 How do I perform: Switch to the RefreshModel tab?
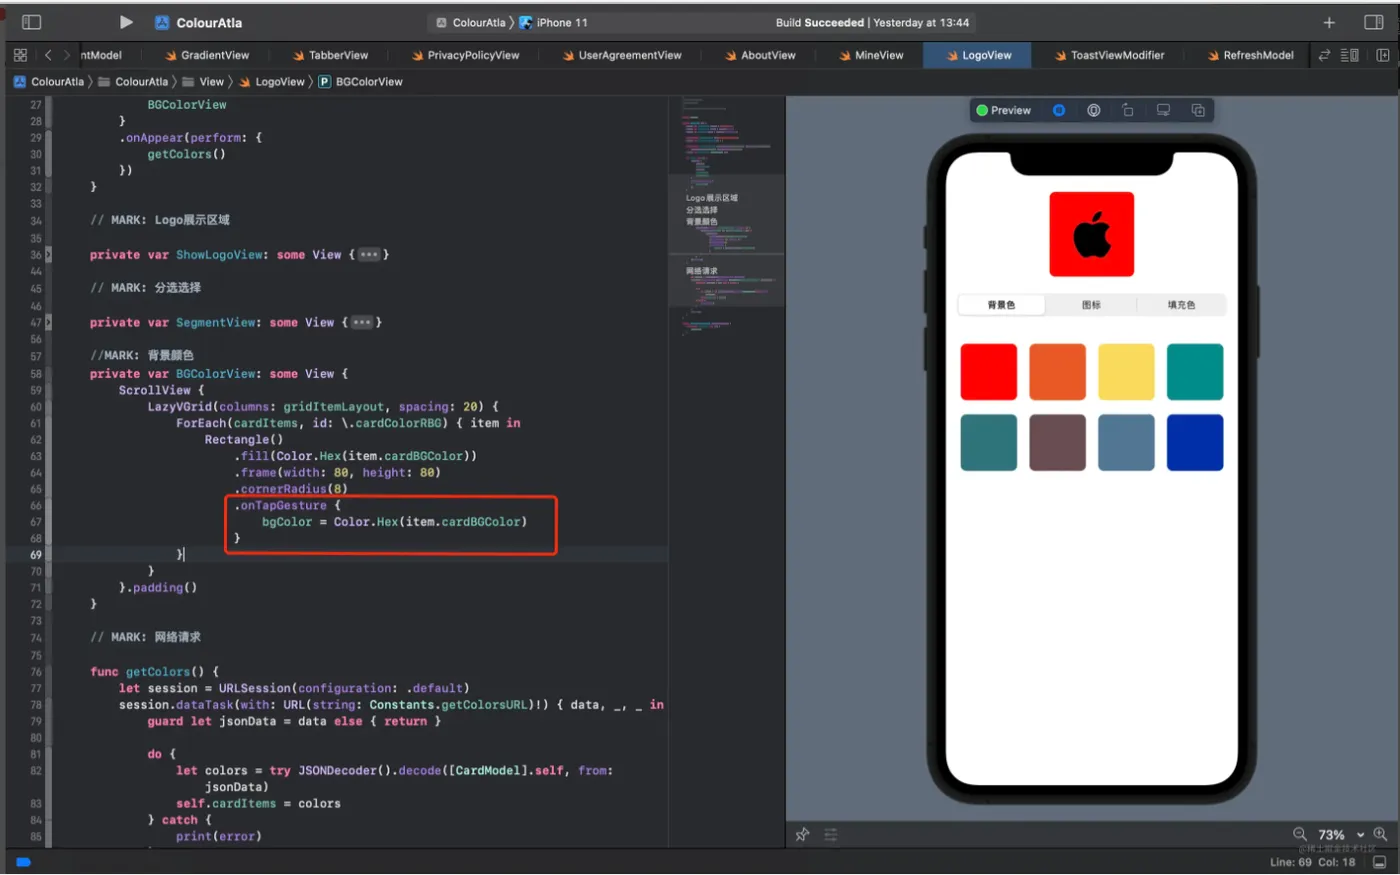(x=1251, y=55)
